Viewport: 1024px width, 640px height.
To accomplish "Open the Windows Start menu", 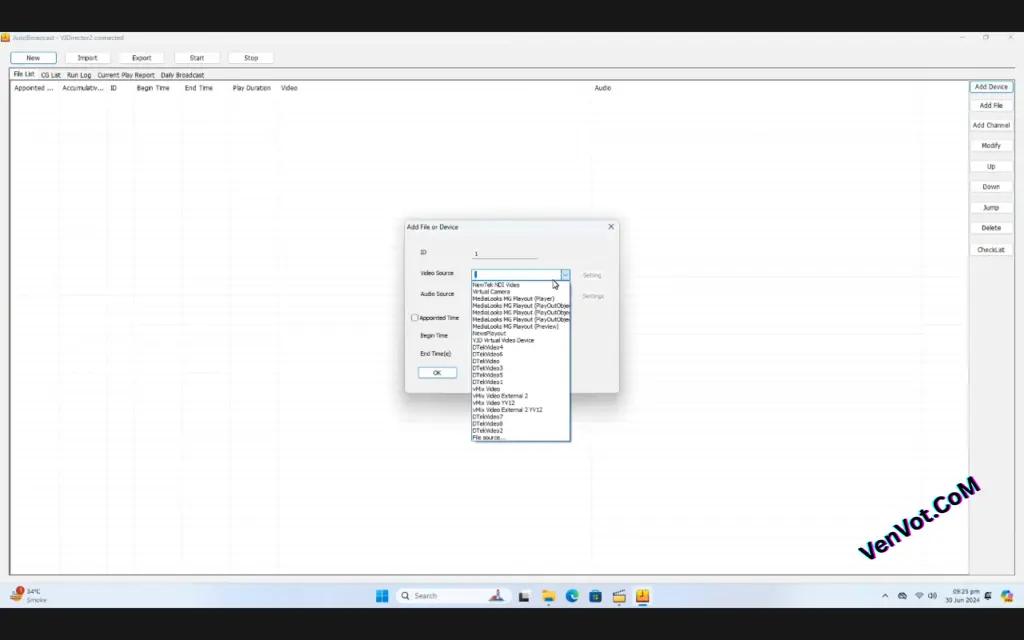I will (x=382, y=596).
